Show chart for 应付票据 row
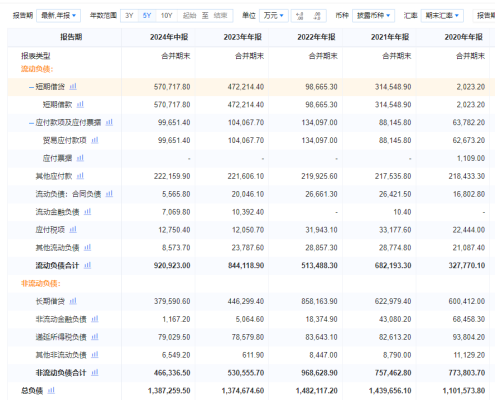Screen dimensions: 496x400 [x=80, y=158]
